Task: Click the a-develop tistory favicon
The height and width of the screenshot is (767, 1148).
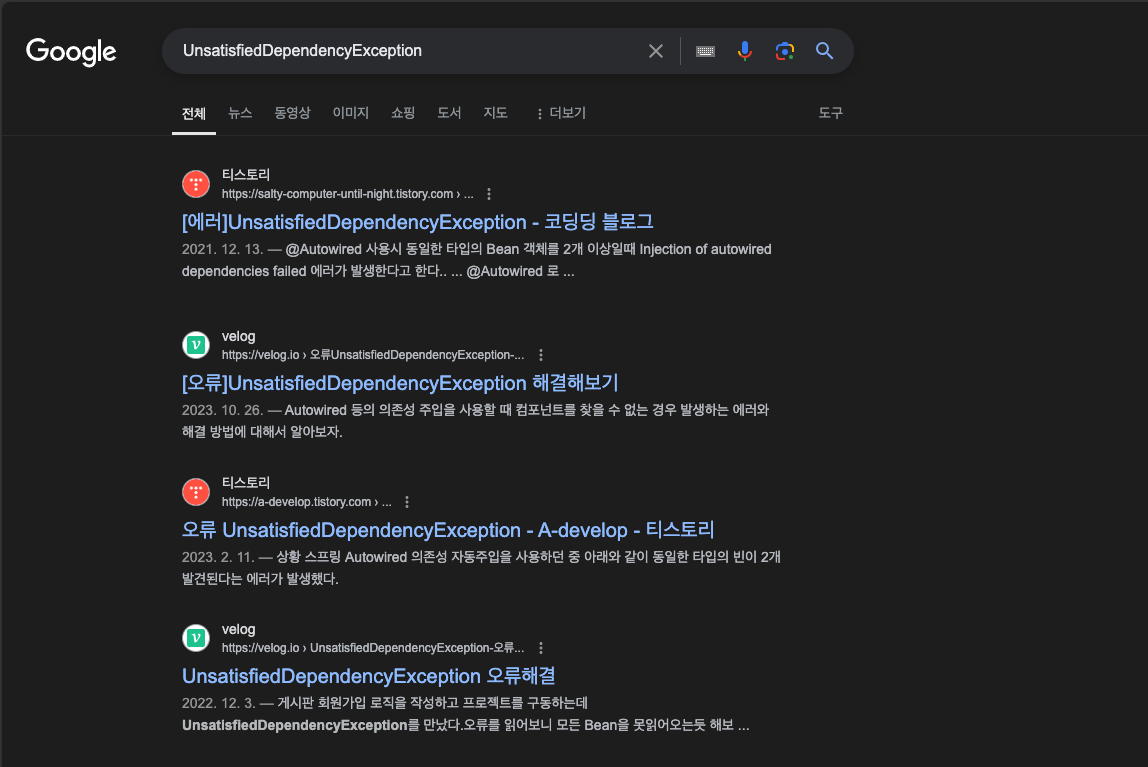Action: 195,492
